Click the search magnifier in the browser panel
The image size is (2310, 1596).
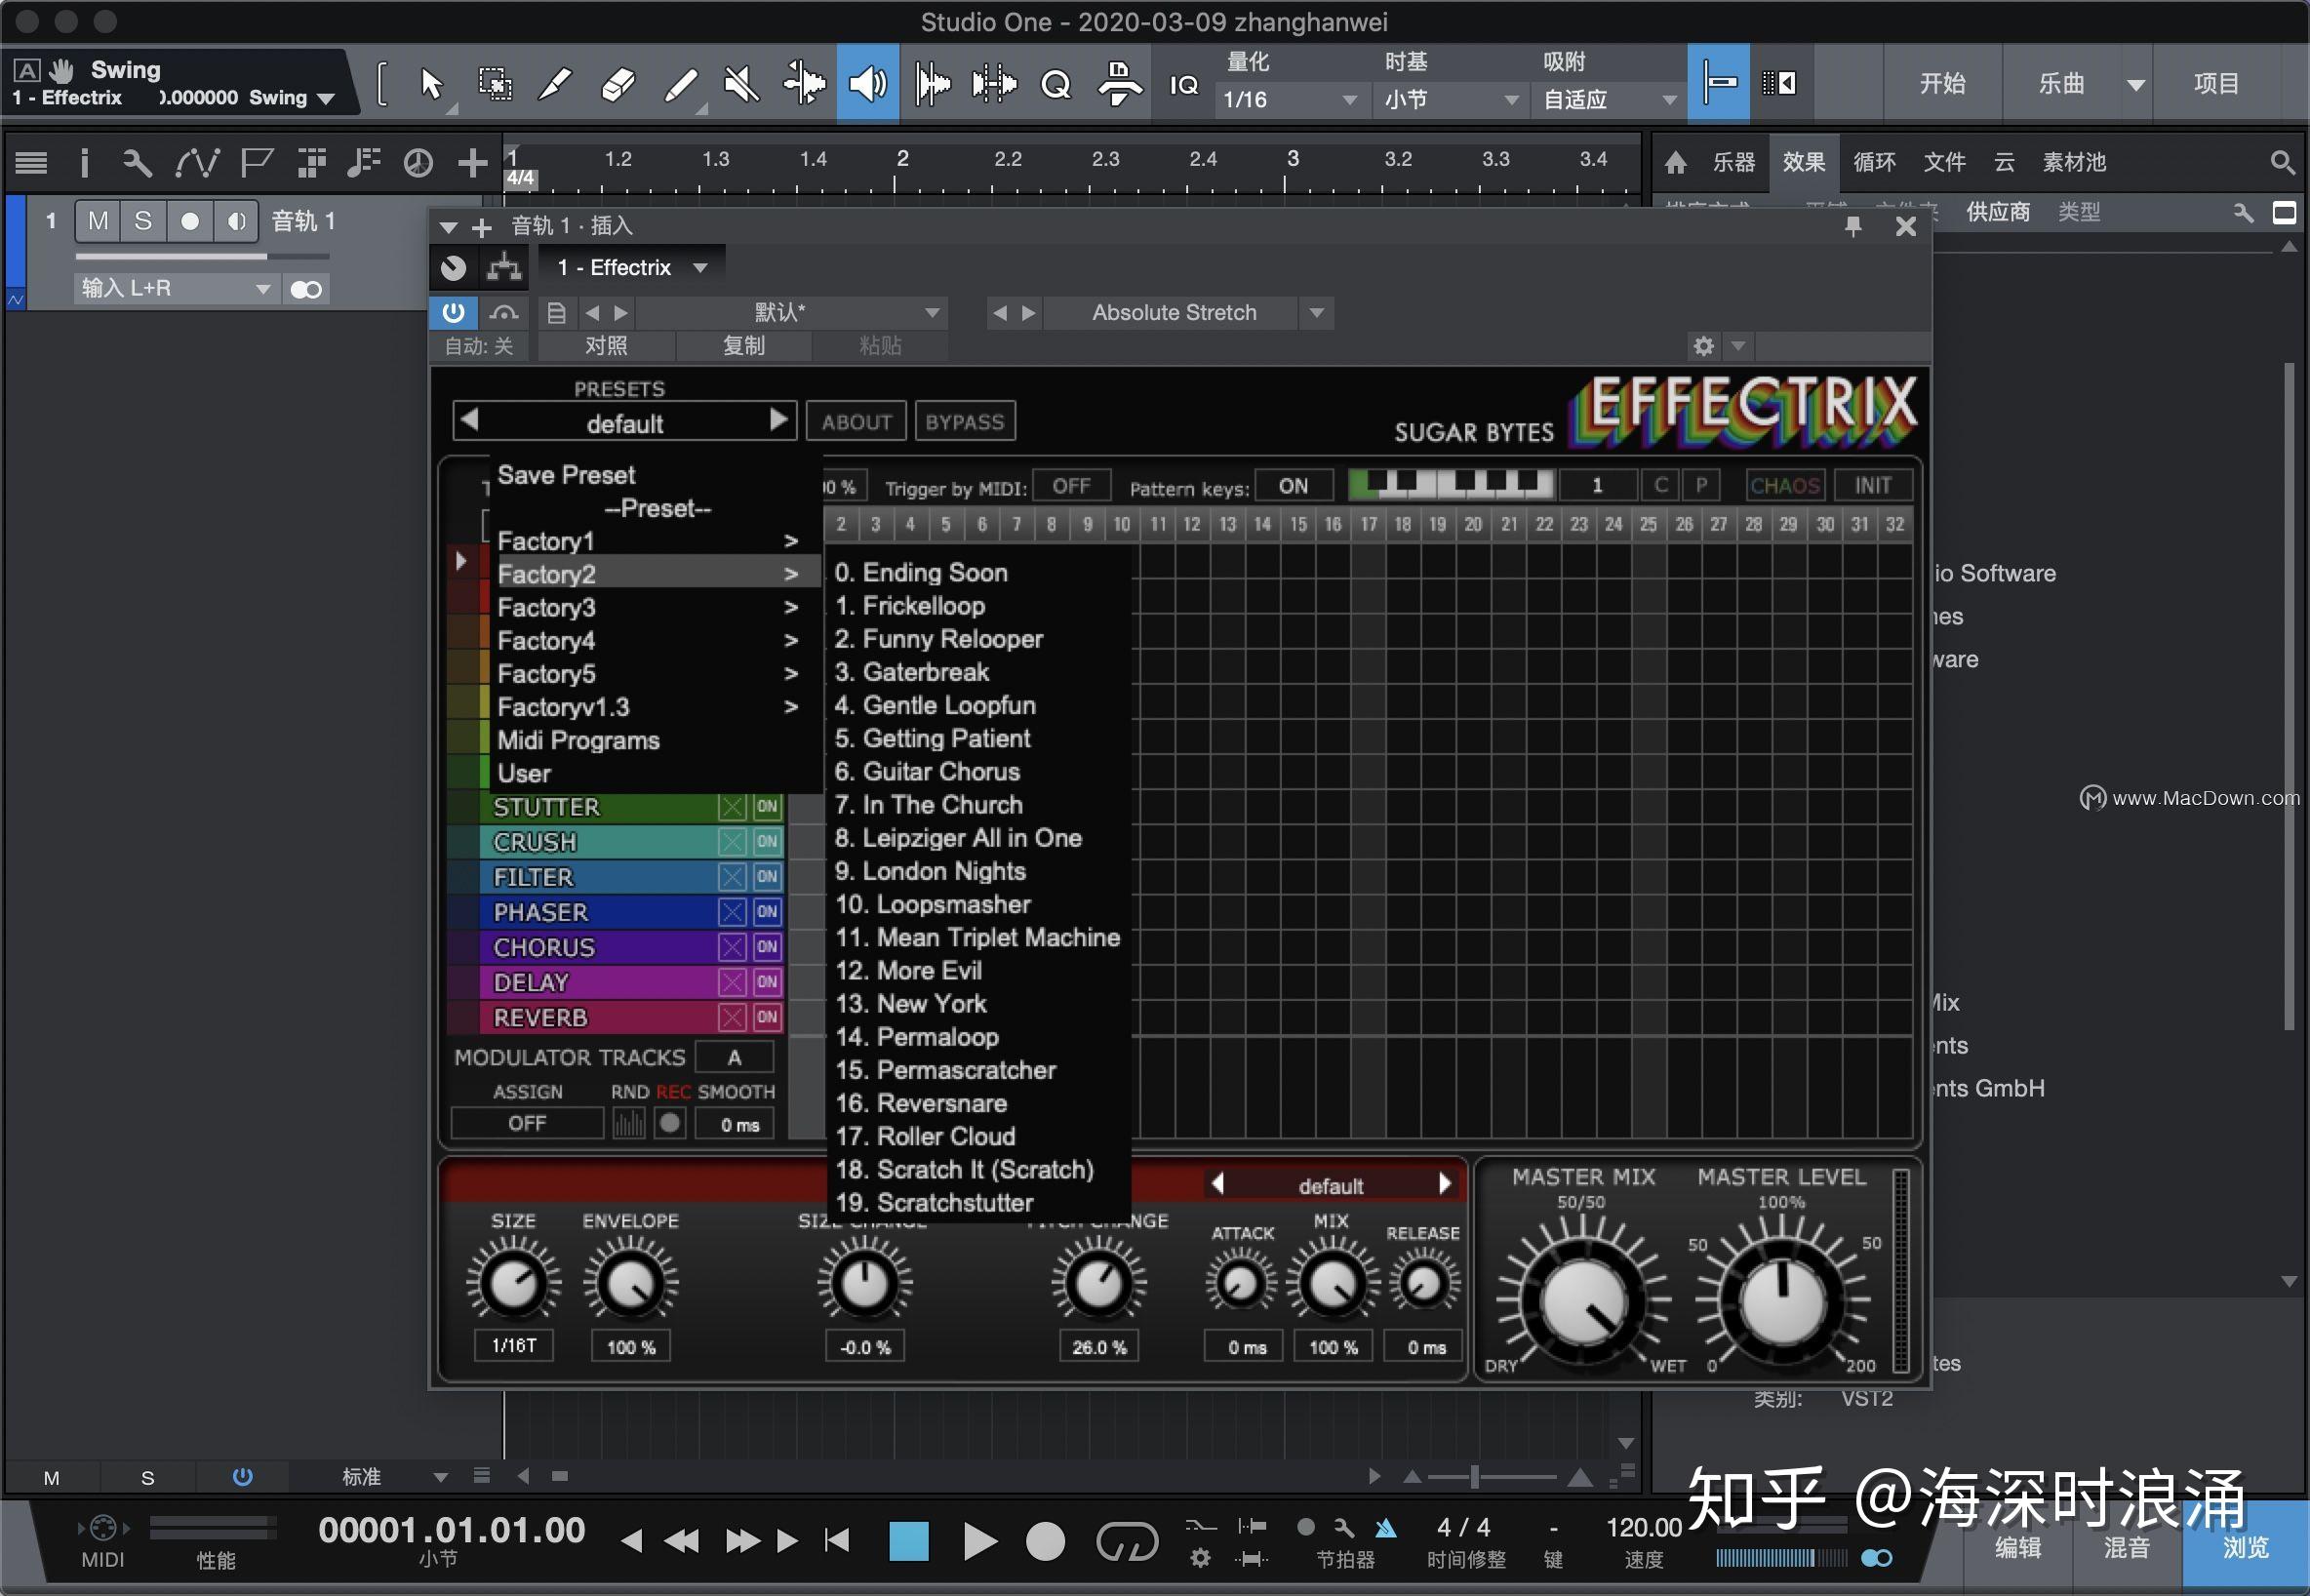2281,161
